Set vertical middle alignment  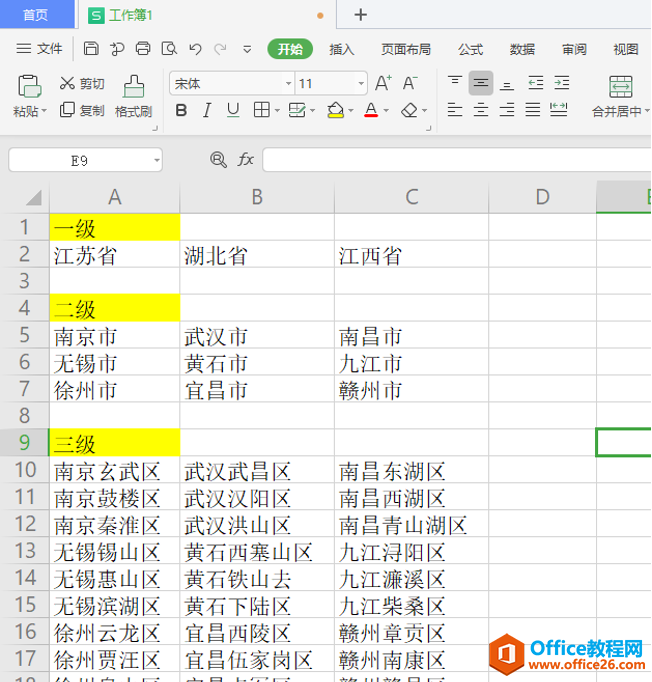point(481,83)
